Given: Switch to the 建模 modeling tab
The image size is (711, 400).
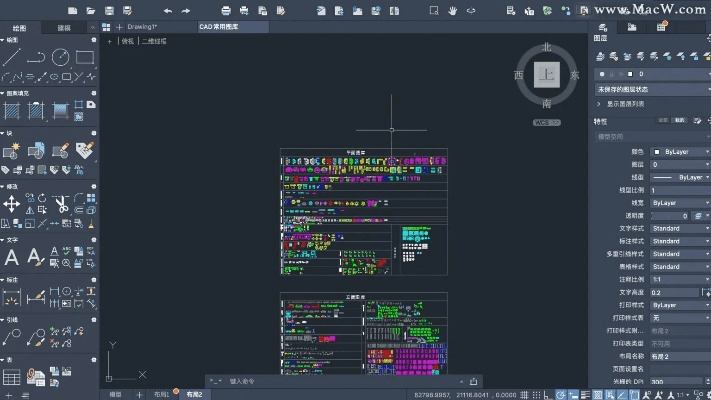Looking at the screenshot, I should [64, 27].
